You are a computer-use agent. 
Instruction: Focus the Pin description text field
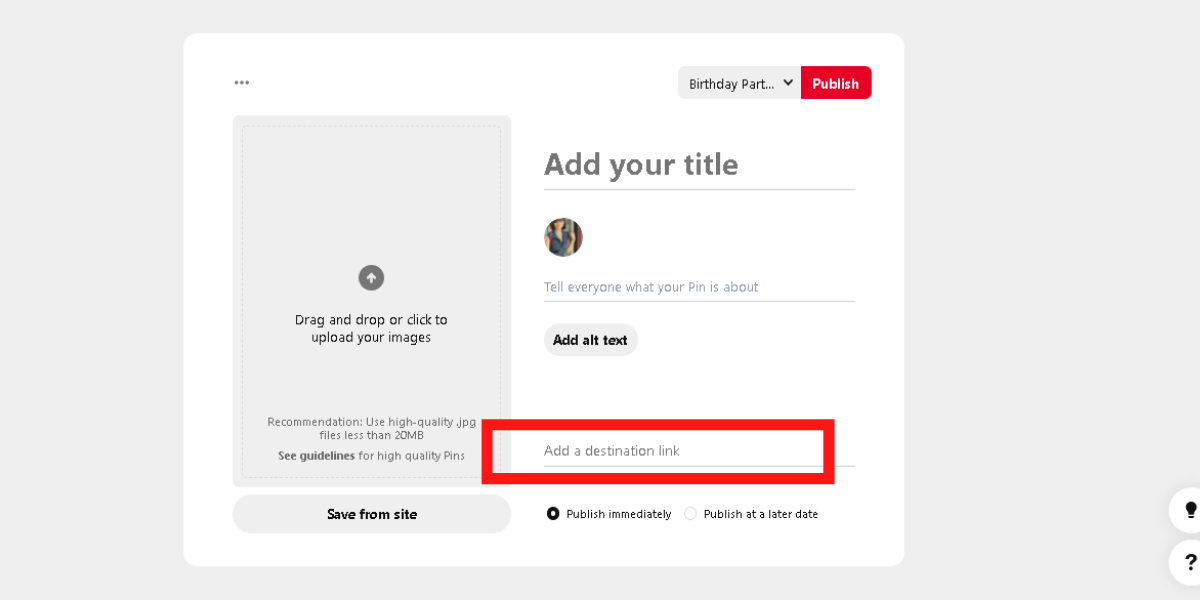698,287
